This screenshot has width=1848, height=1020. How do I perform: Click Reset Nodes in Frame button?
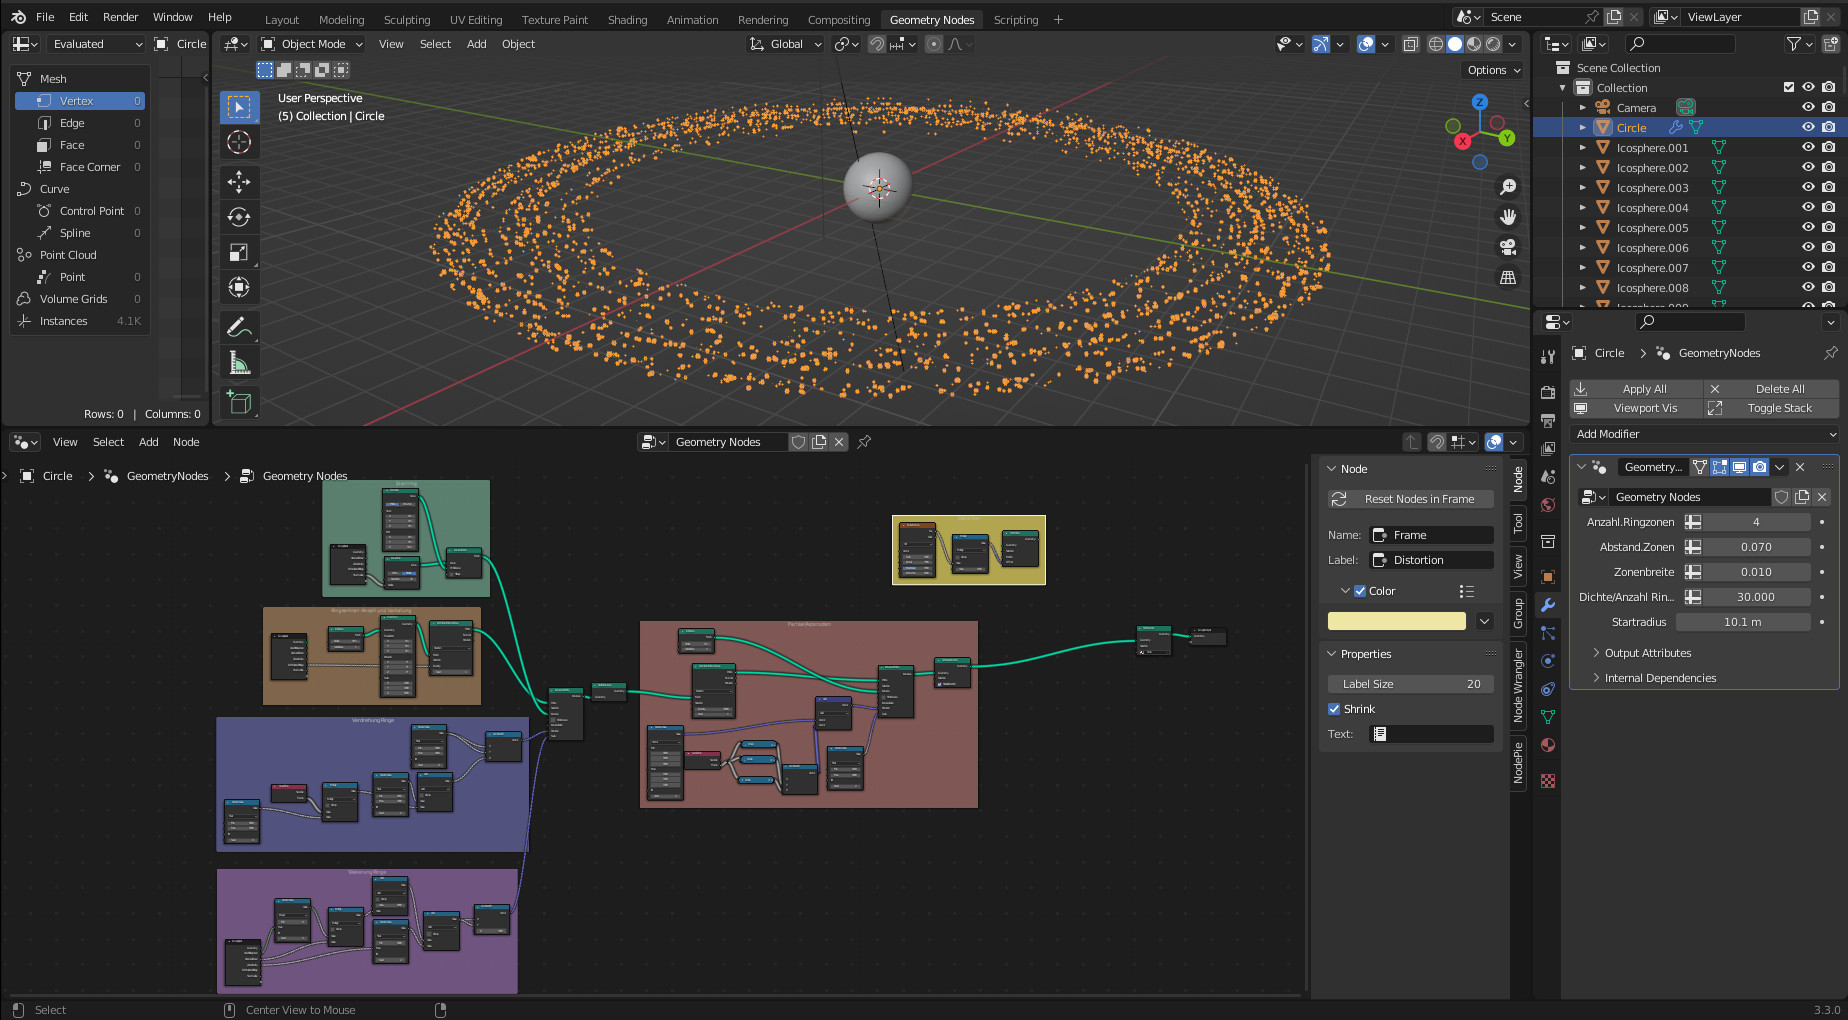[x=1410, y=499]
